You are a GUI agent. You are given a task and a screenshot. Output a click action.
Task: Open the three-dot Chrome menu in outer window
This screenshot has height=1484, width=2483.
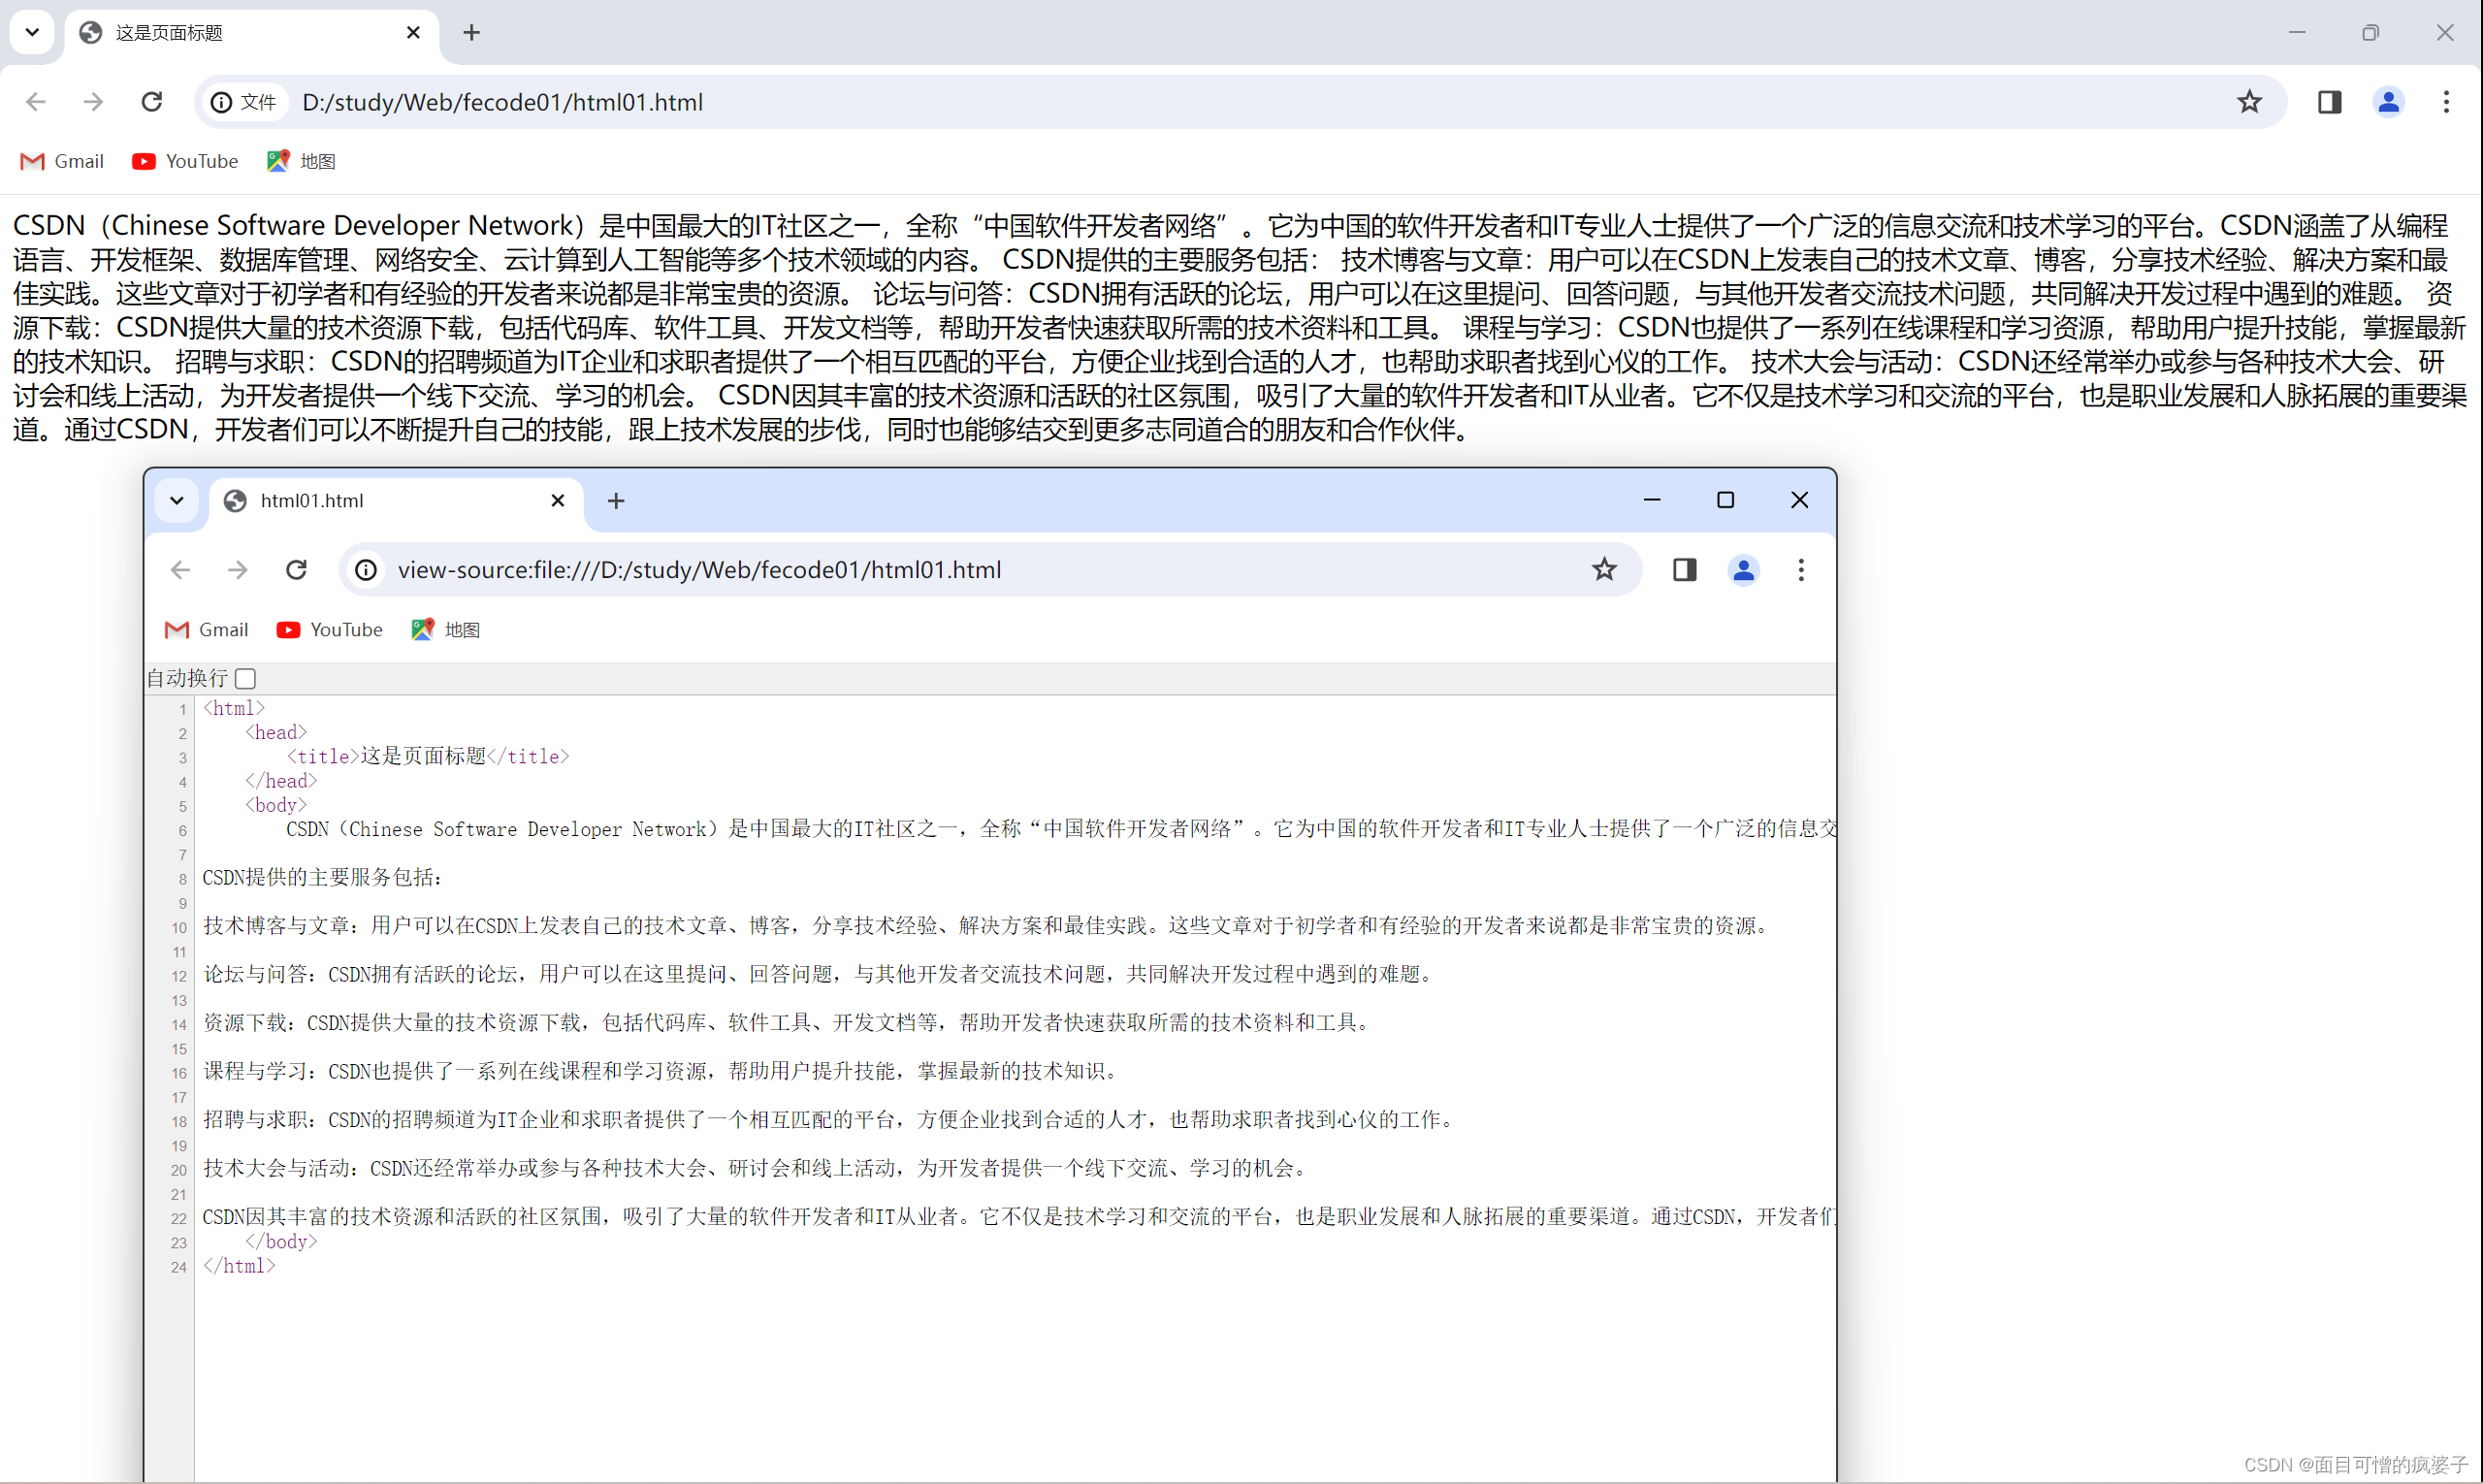[2446, 102]
